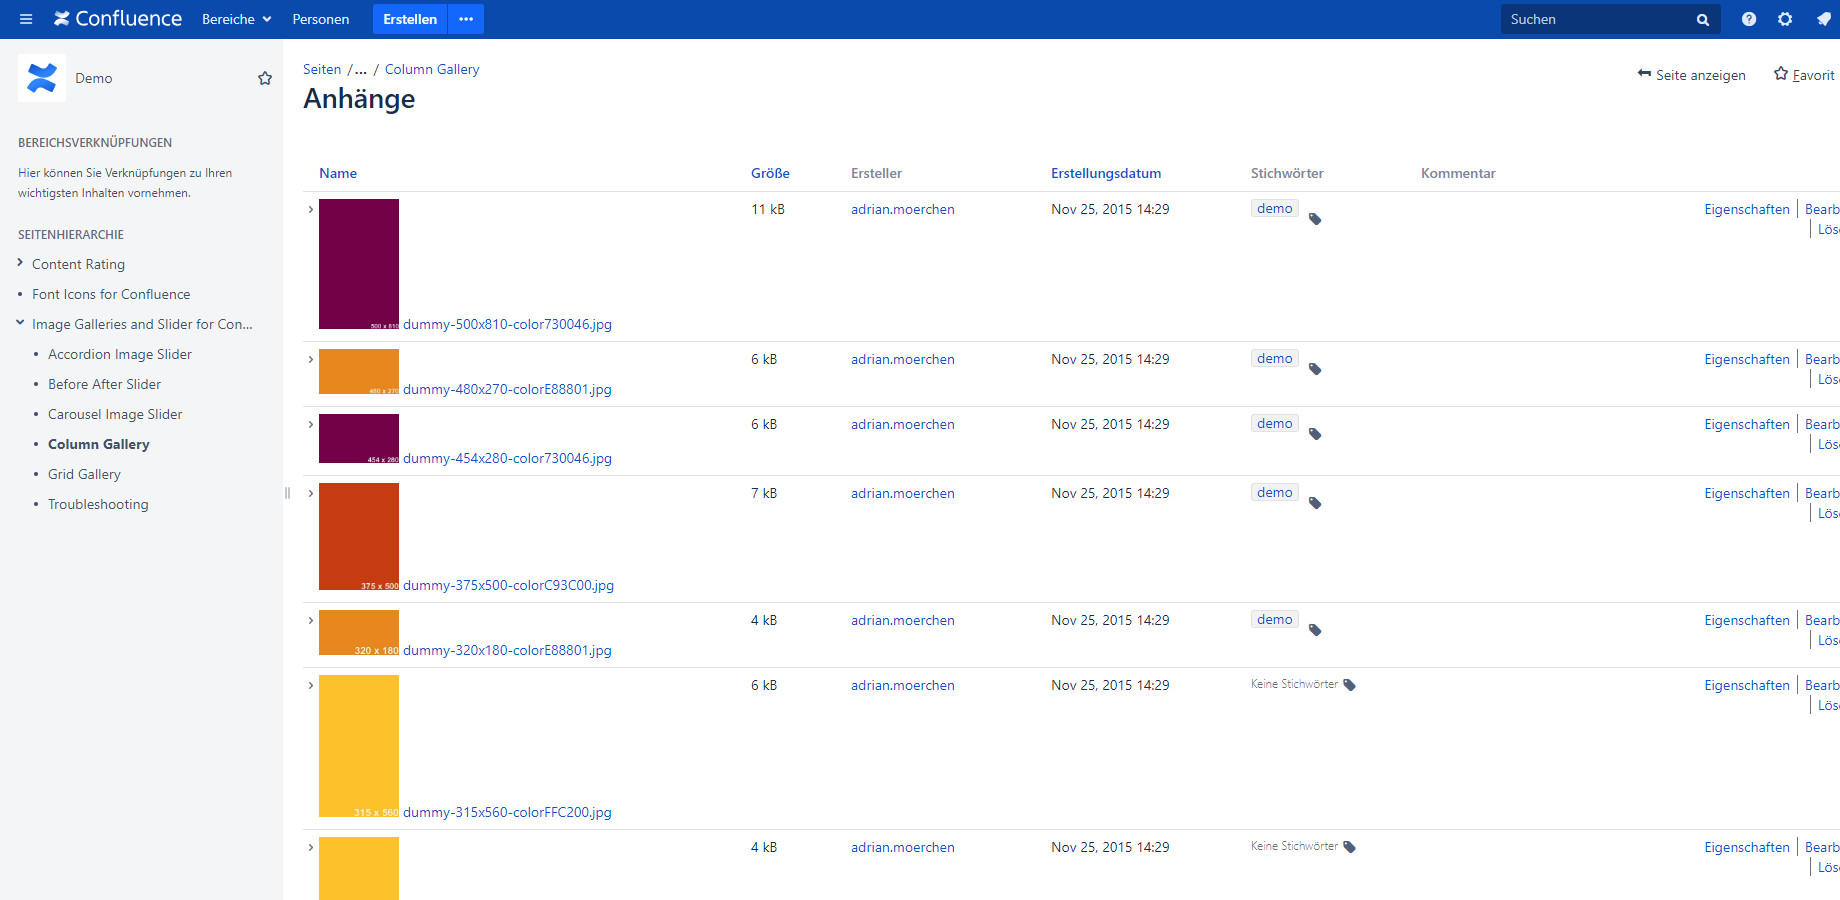Click the search magnifier icon
The width and height of the screenshot is (1840, 900).
(x=1702, y=20)
